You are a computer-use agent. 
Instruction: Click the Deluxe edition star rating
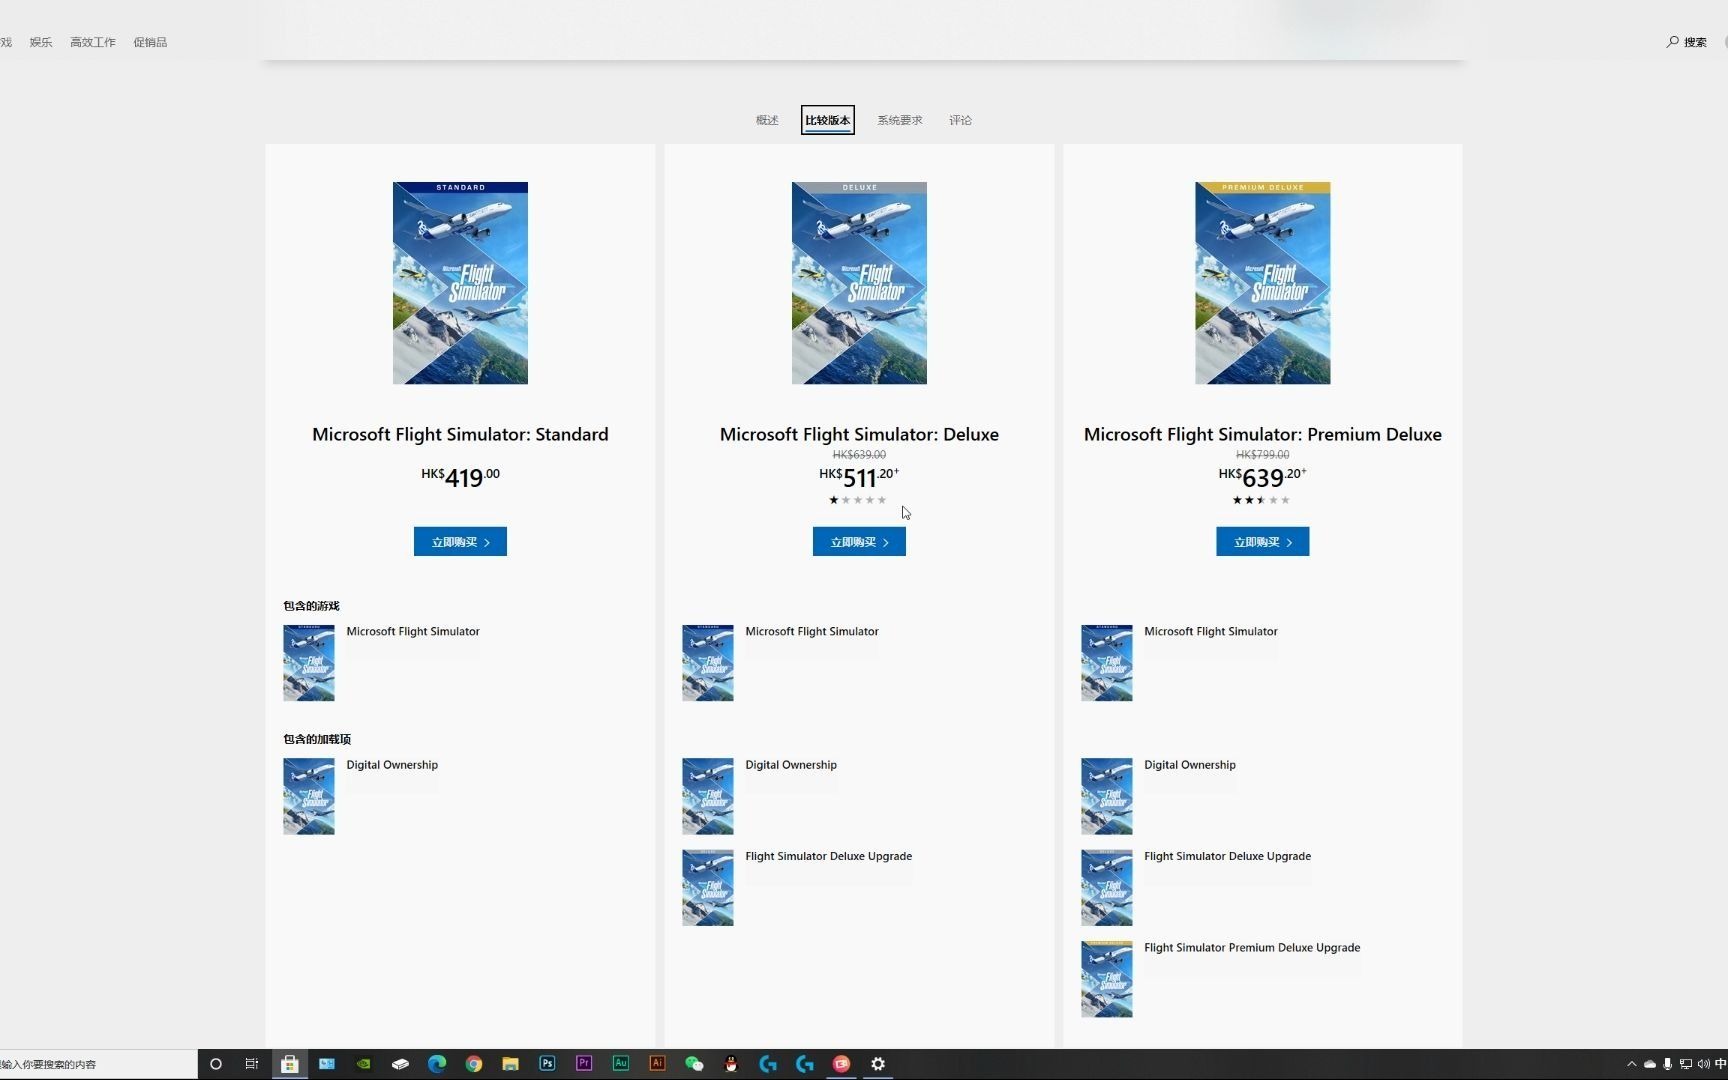857,500
